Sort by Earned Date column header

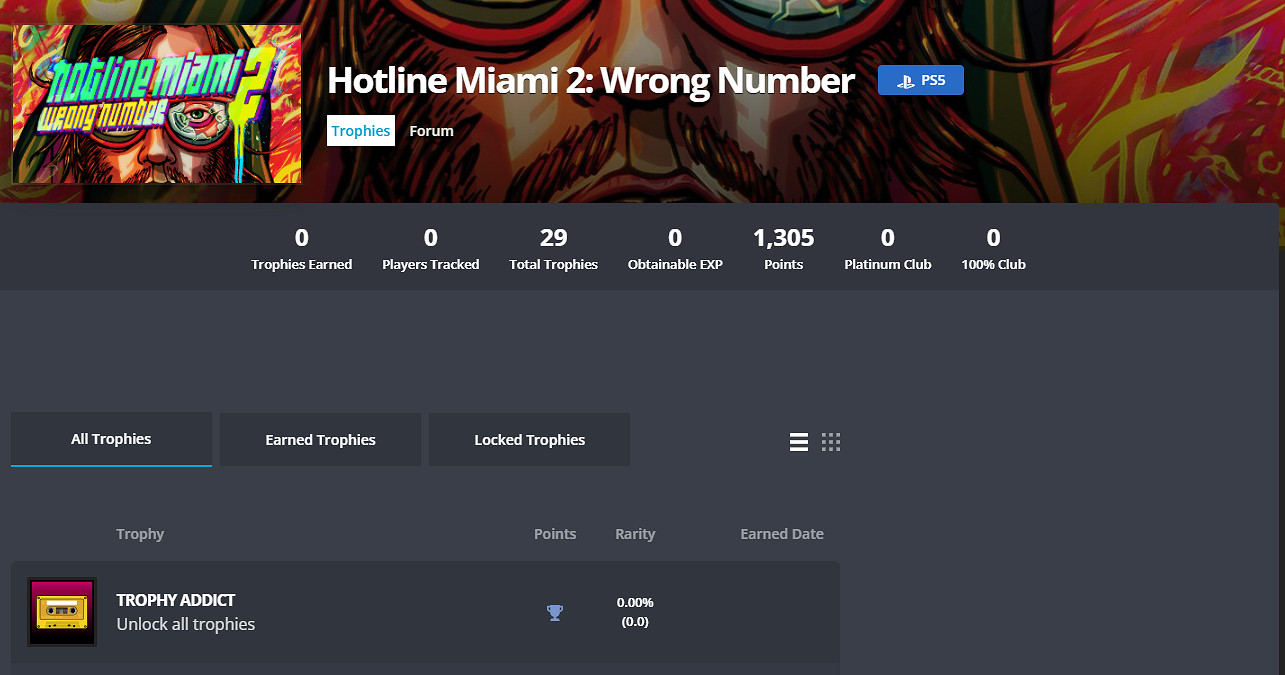click(x=782, y=534)
